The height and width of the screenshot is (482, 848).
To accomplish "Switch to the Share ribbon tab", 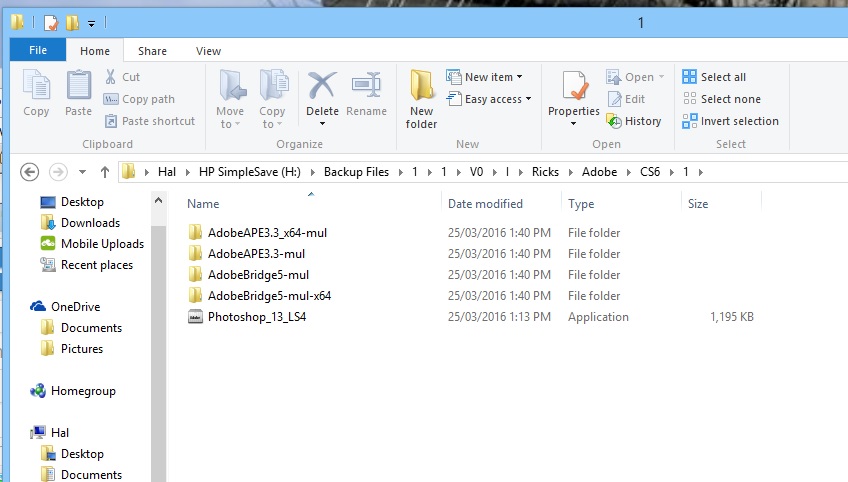I will pos(152,51).
